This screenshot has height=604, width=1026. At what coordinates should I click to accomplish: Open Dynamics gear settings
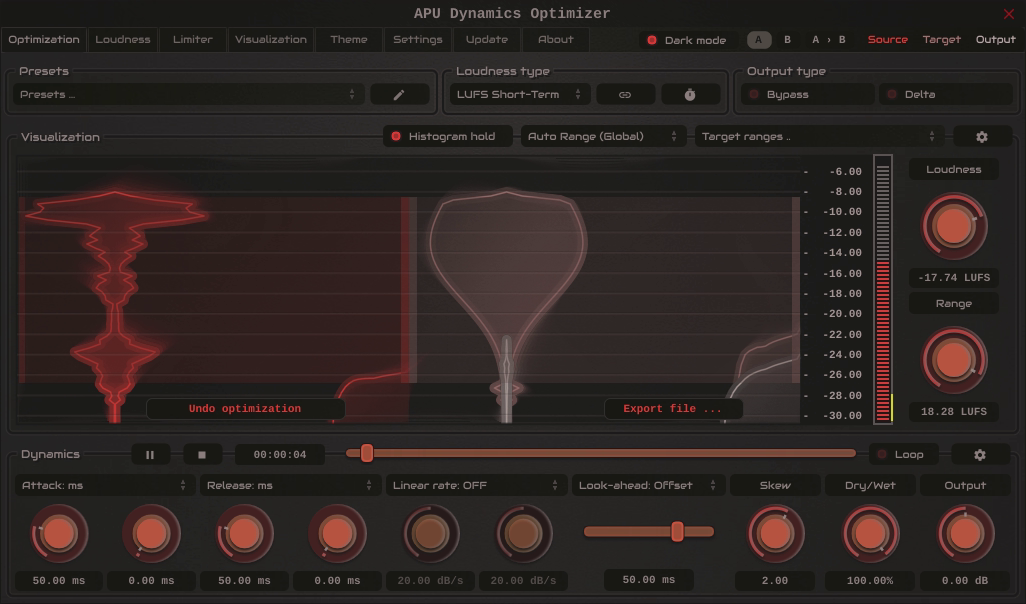pos(980,454)
